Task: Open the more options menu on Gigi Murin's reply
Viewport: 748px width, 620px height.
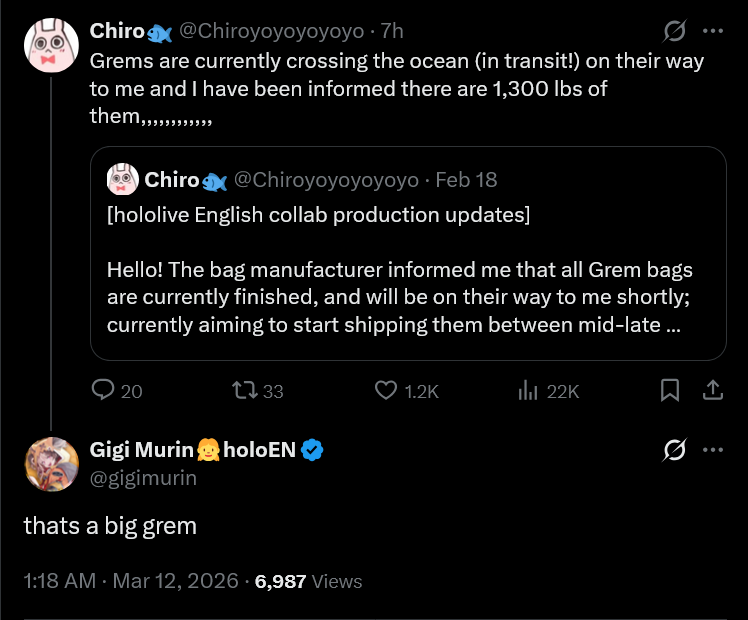Action: [713, 450]
